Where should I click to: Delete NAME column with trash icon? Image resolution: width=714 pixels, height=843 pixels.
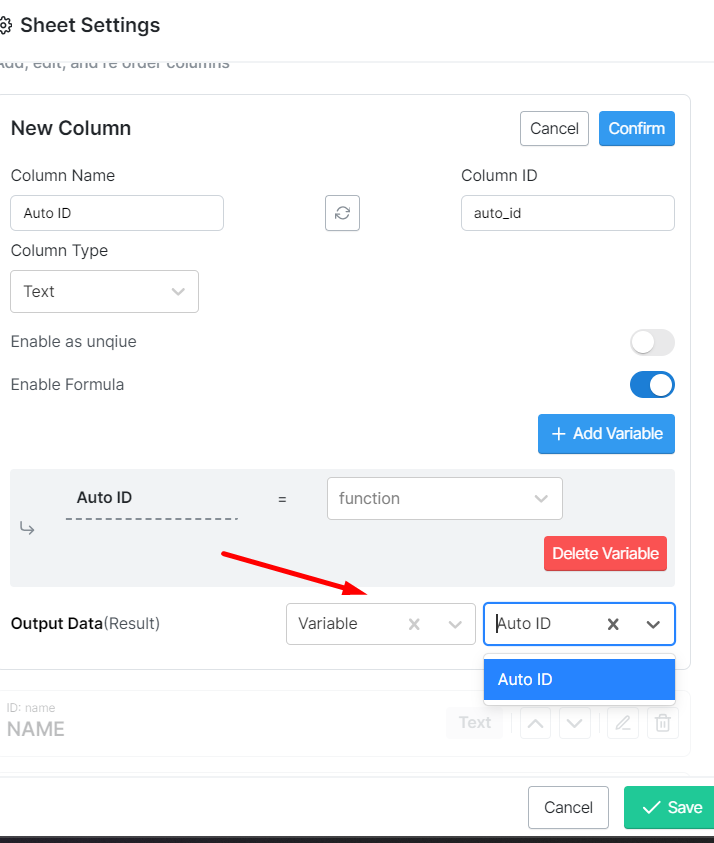coord(662,723)
